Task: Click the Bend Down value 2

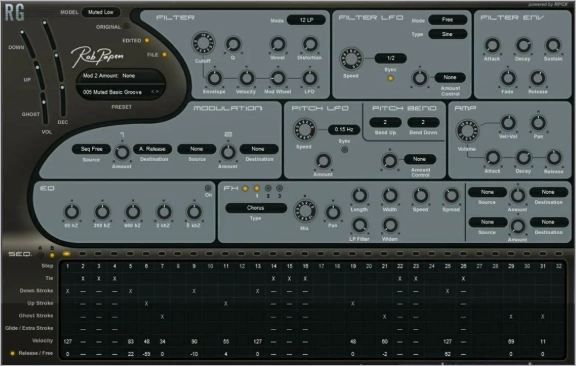Action: click(423, 122)
